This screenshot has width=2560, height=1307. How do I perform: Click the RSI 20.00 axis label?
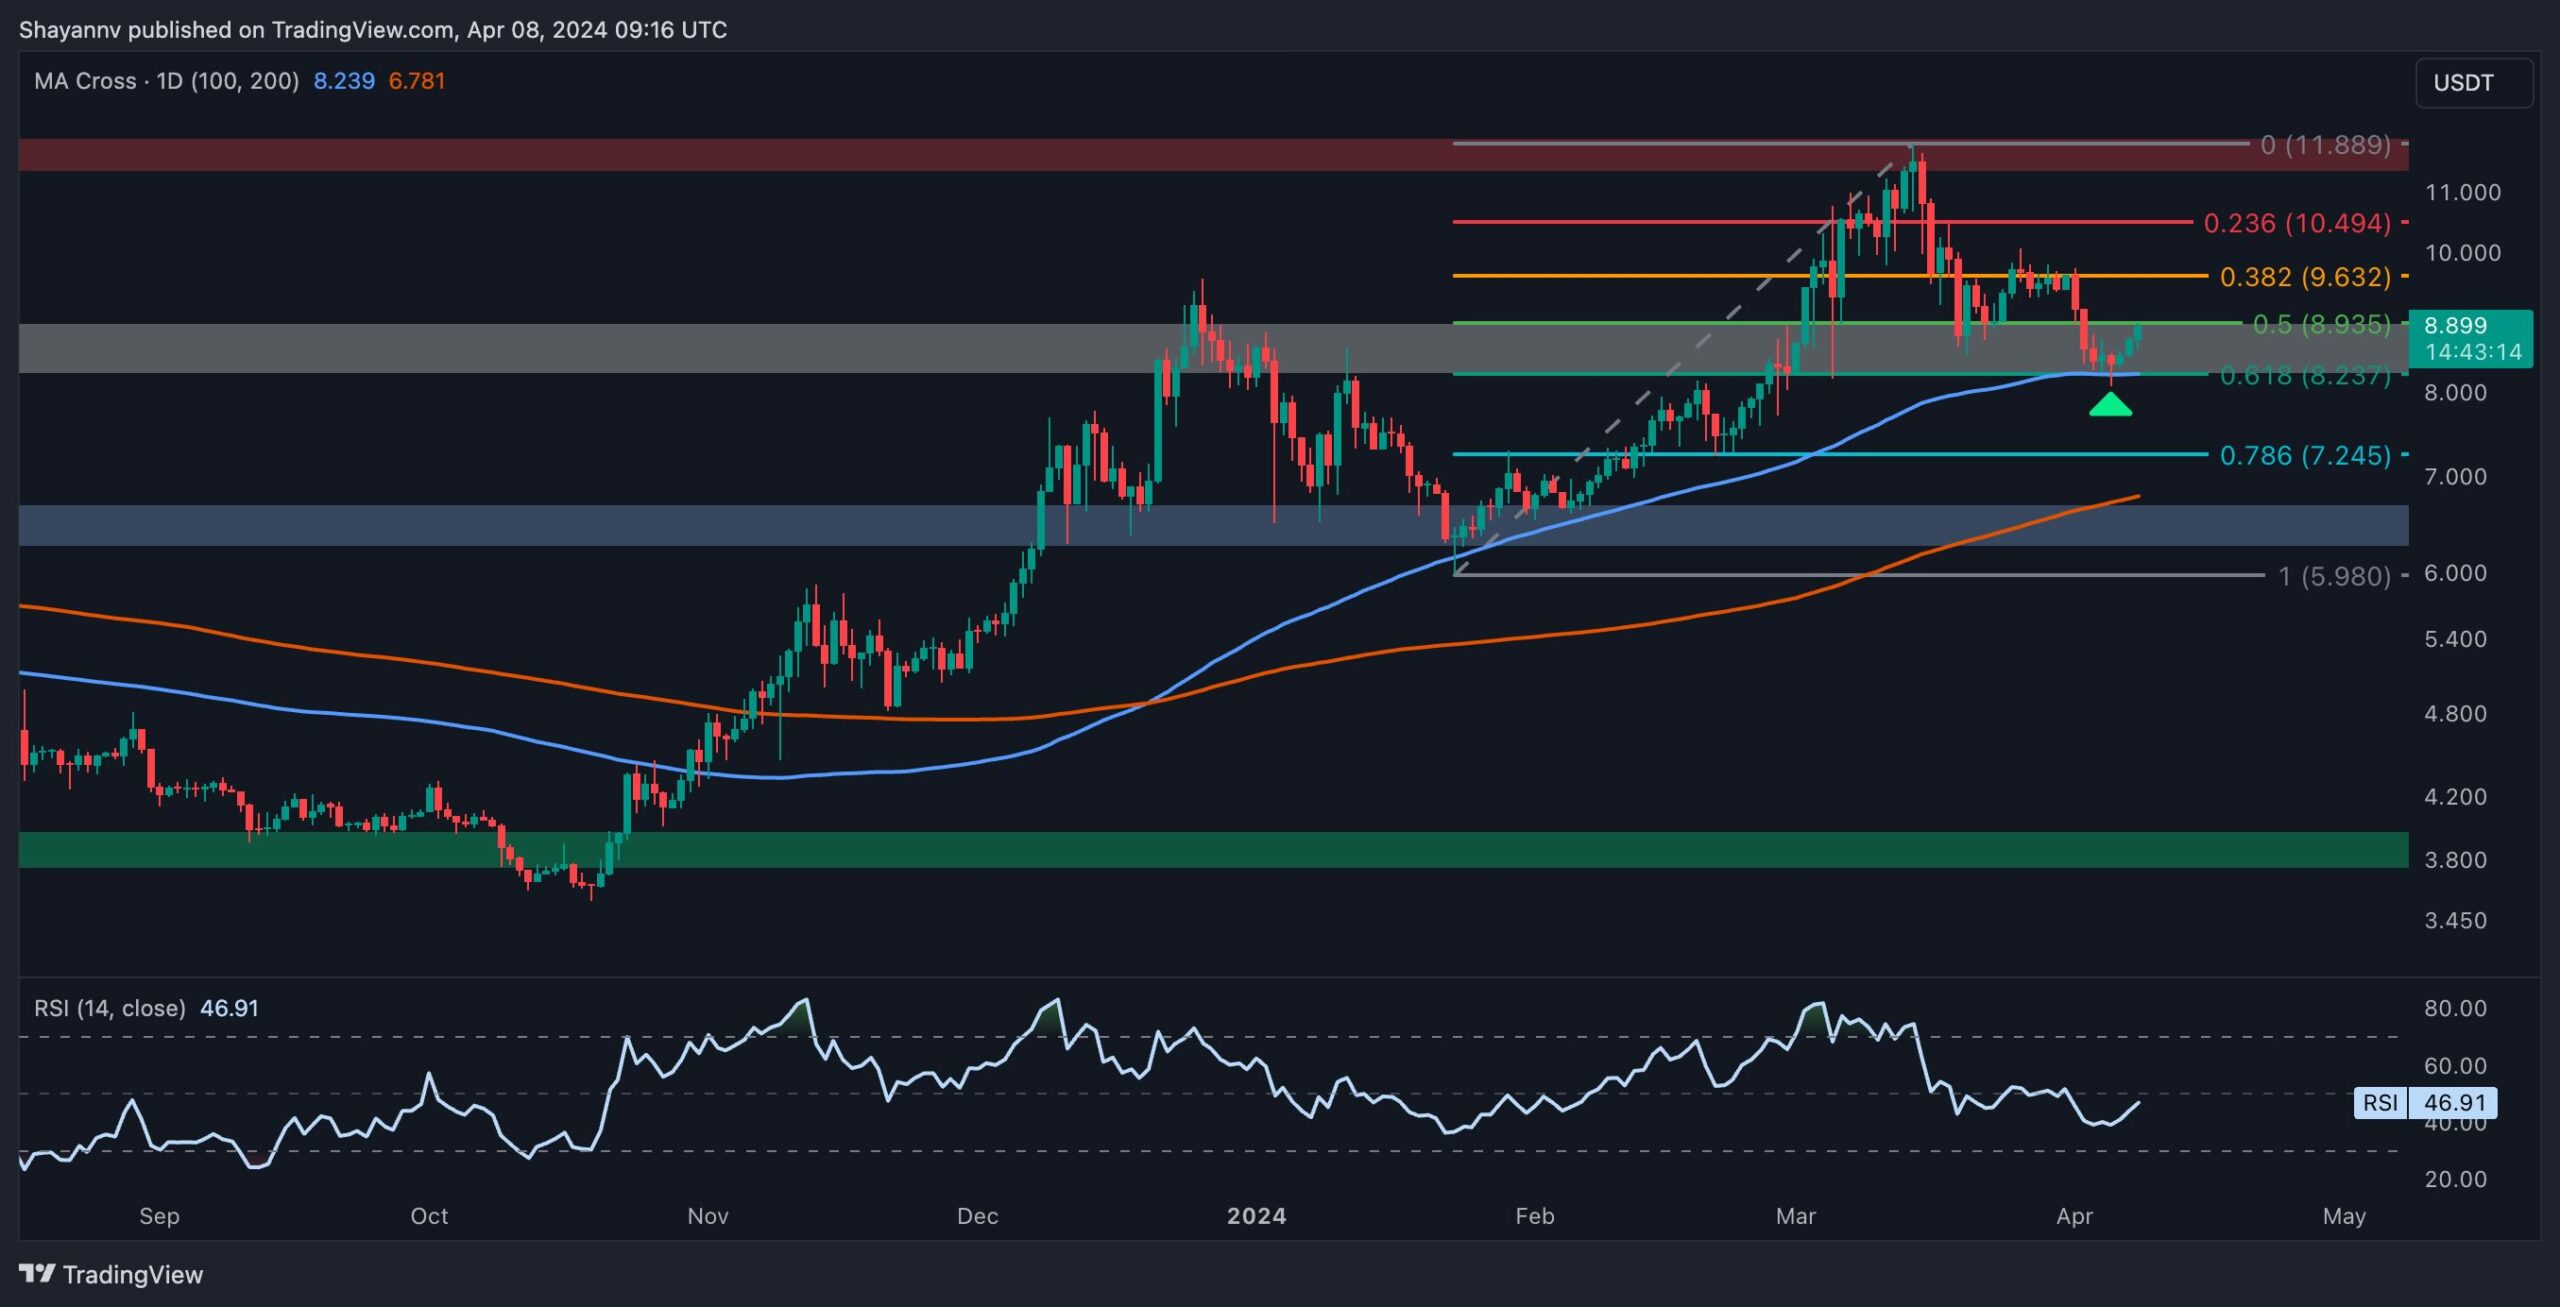pyautogui.click(x=2455, y=1180)
